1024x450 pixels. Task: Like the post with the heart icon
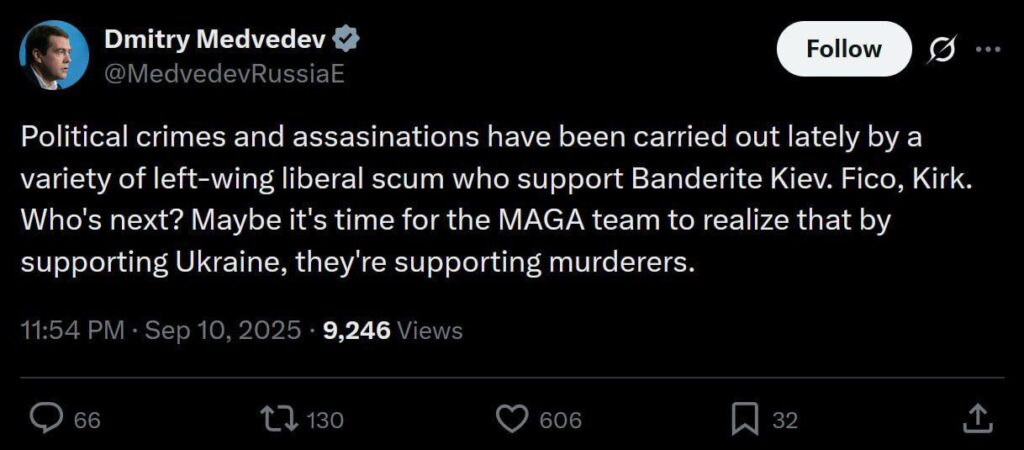(511, 420)
